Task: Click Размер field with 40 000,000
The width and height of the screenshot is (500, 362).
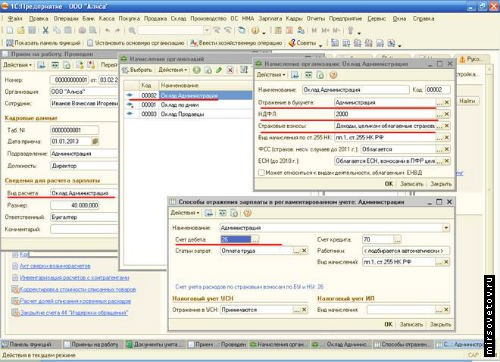Action: [75, 205]
